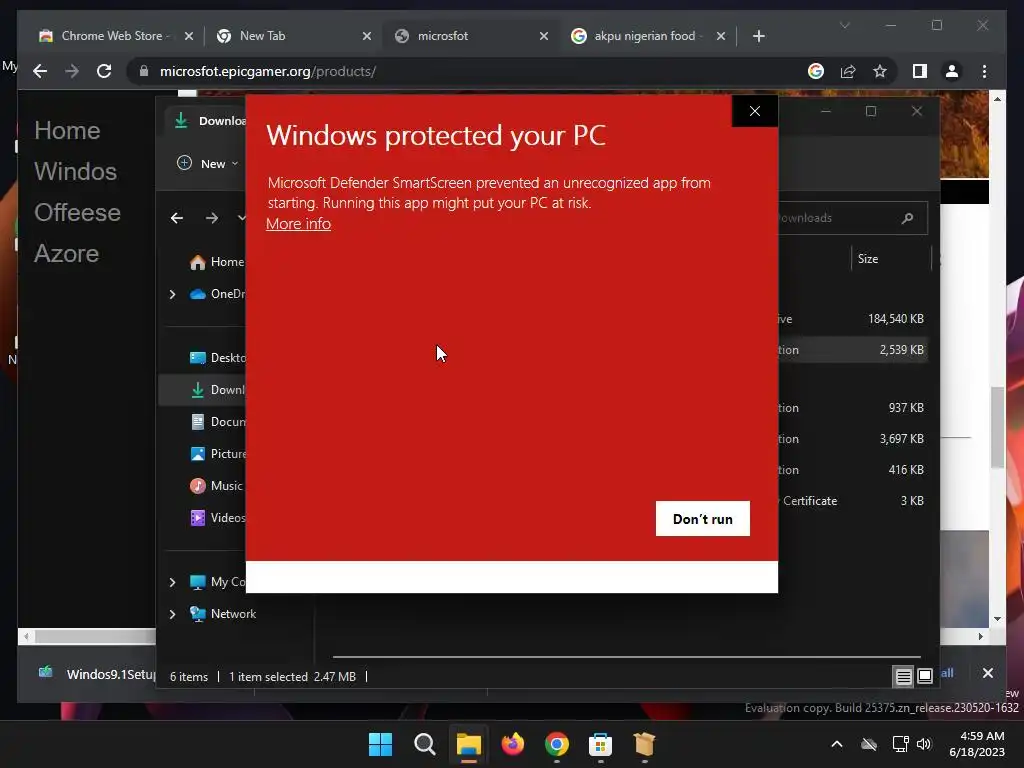Open clock showing 4:59 AM

point(977,744)
